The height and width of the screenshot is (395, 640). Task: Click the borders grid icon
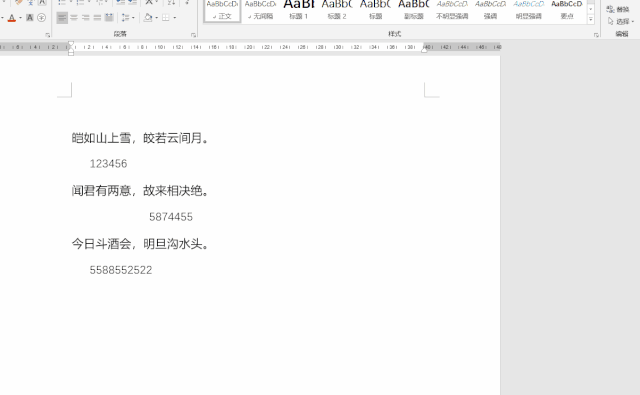pos(166,18)
